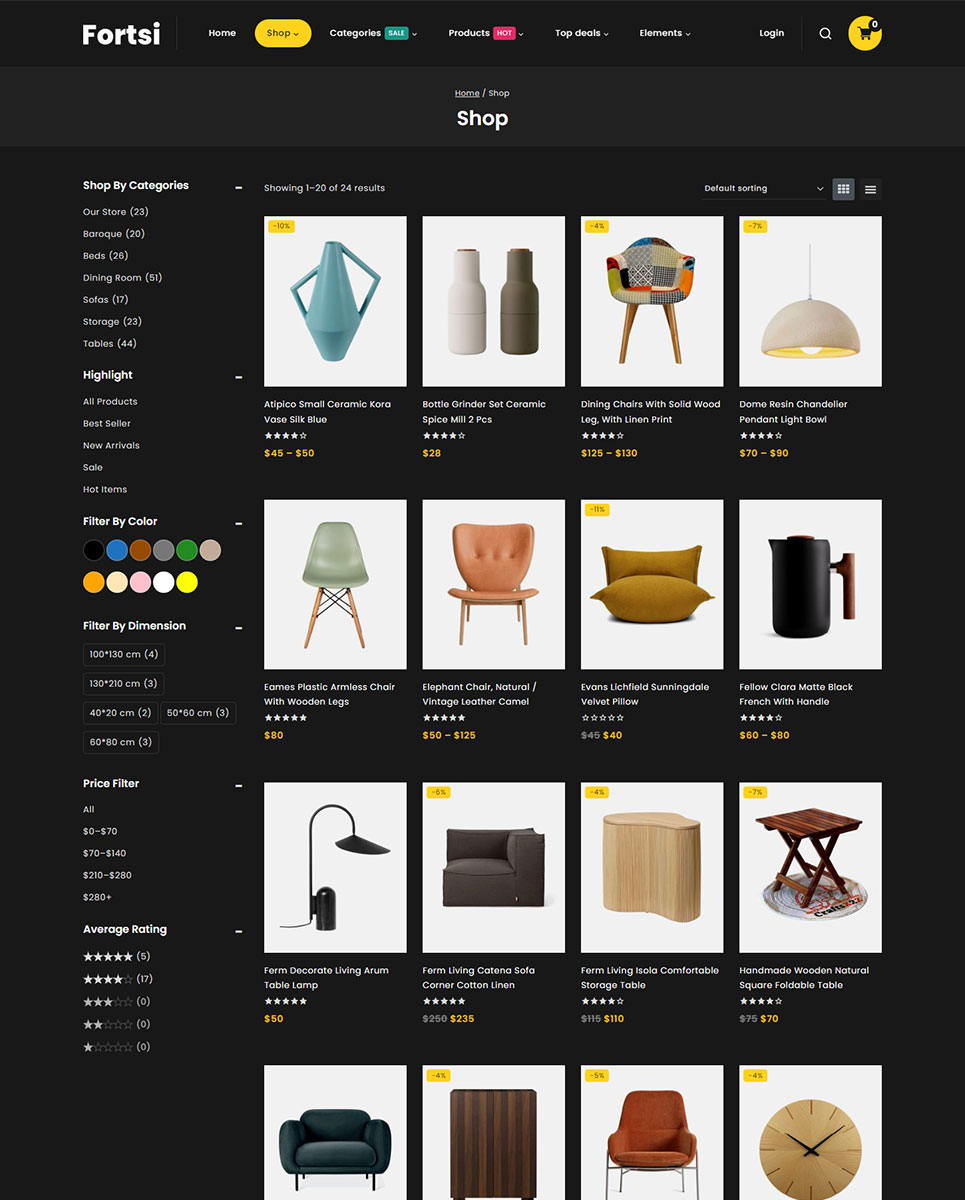Open the Categories menu
Viewport: 965px width, 1200px height.
click(373, 33)
